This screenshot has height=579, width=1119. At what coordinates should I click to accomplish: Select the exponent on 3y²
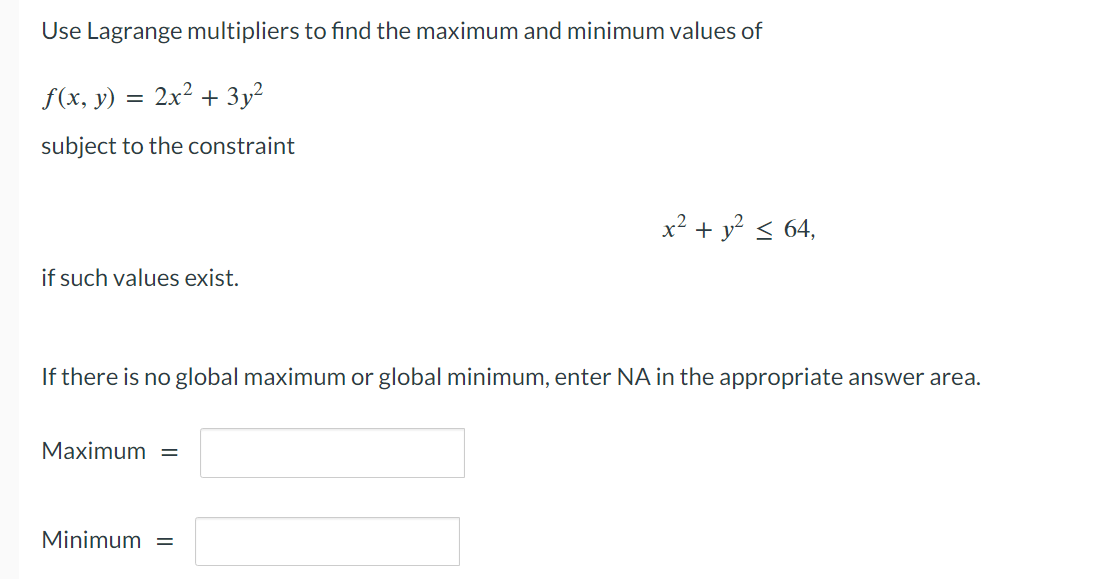258,88
